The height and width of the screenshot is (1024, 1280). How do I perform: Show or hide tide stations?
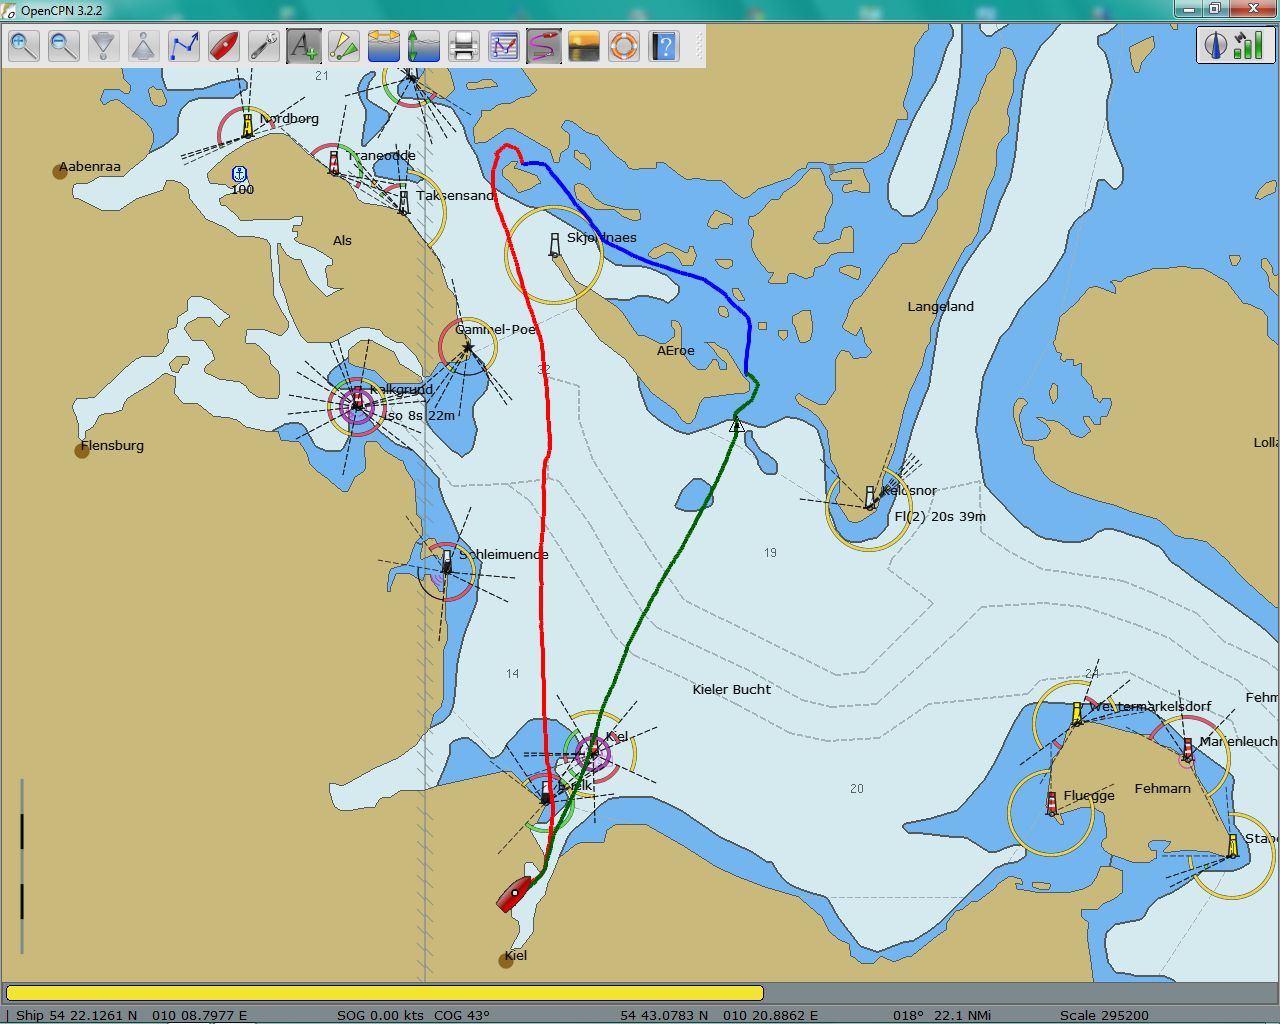click(x=424, y=46)
